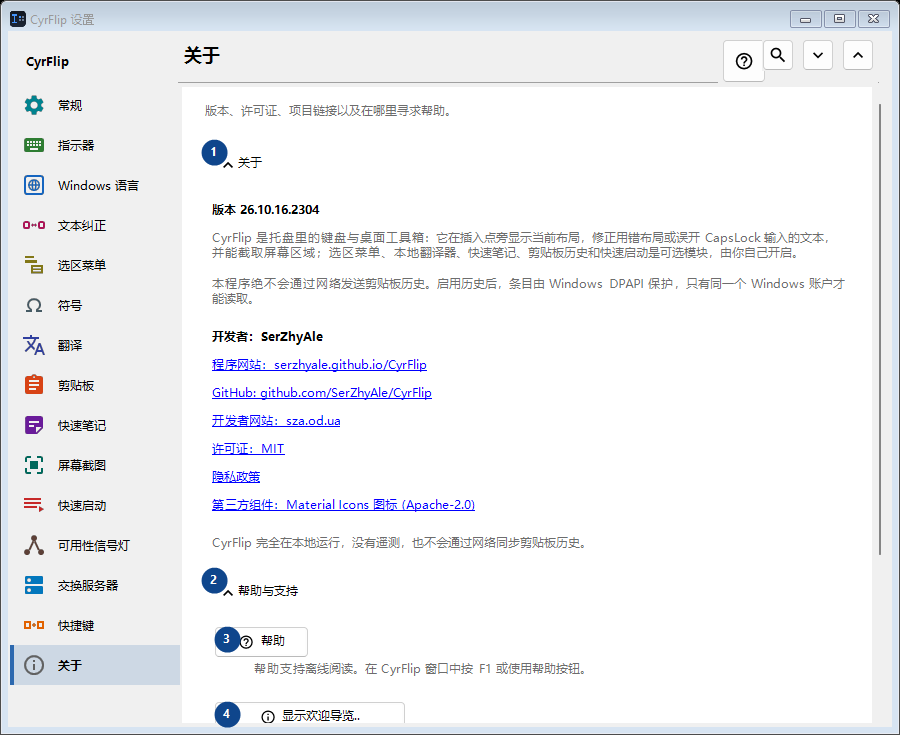Open search with the magnifier icon

click(x=778, y=55)
